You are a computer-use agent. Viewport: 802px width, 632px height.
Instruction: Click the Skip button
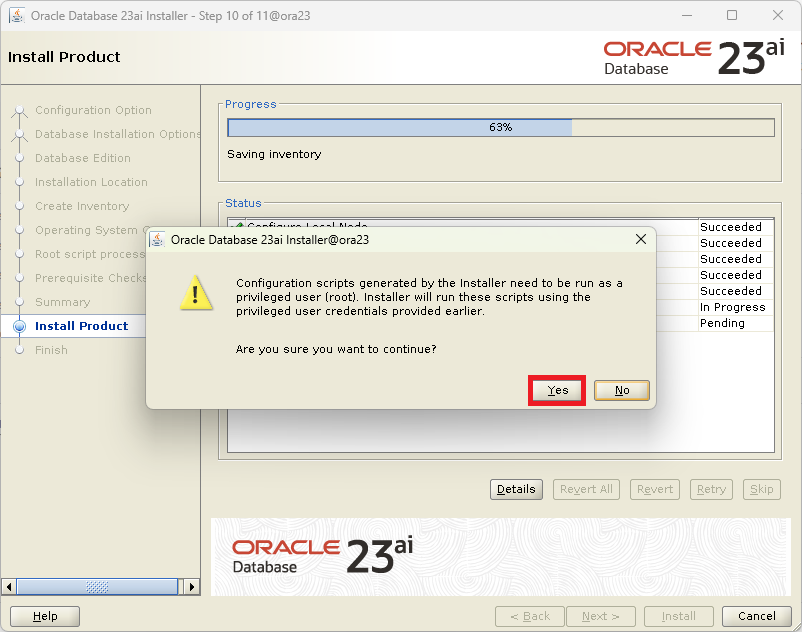(x=762, y=489)
